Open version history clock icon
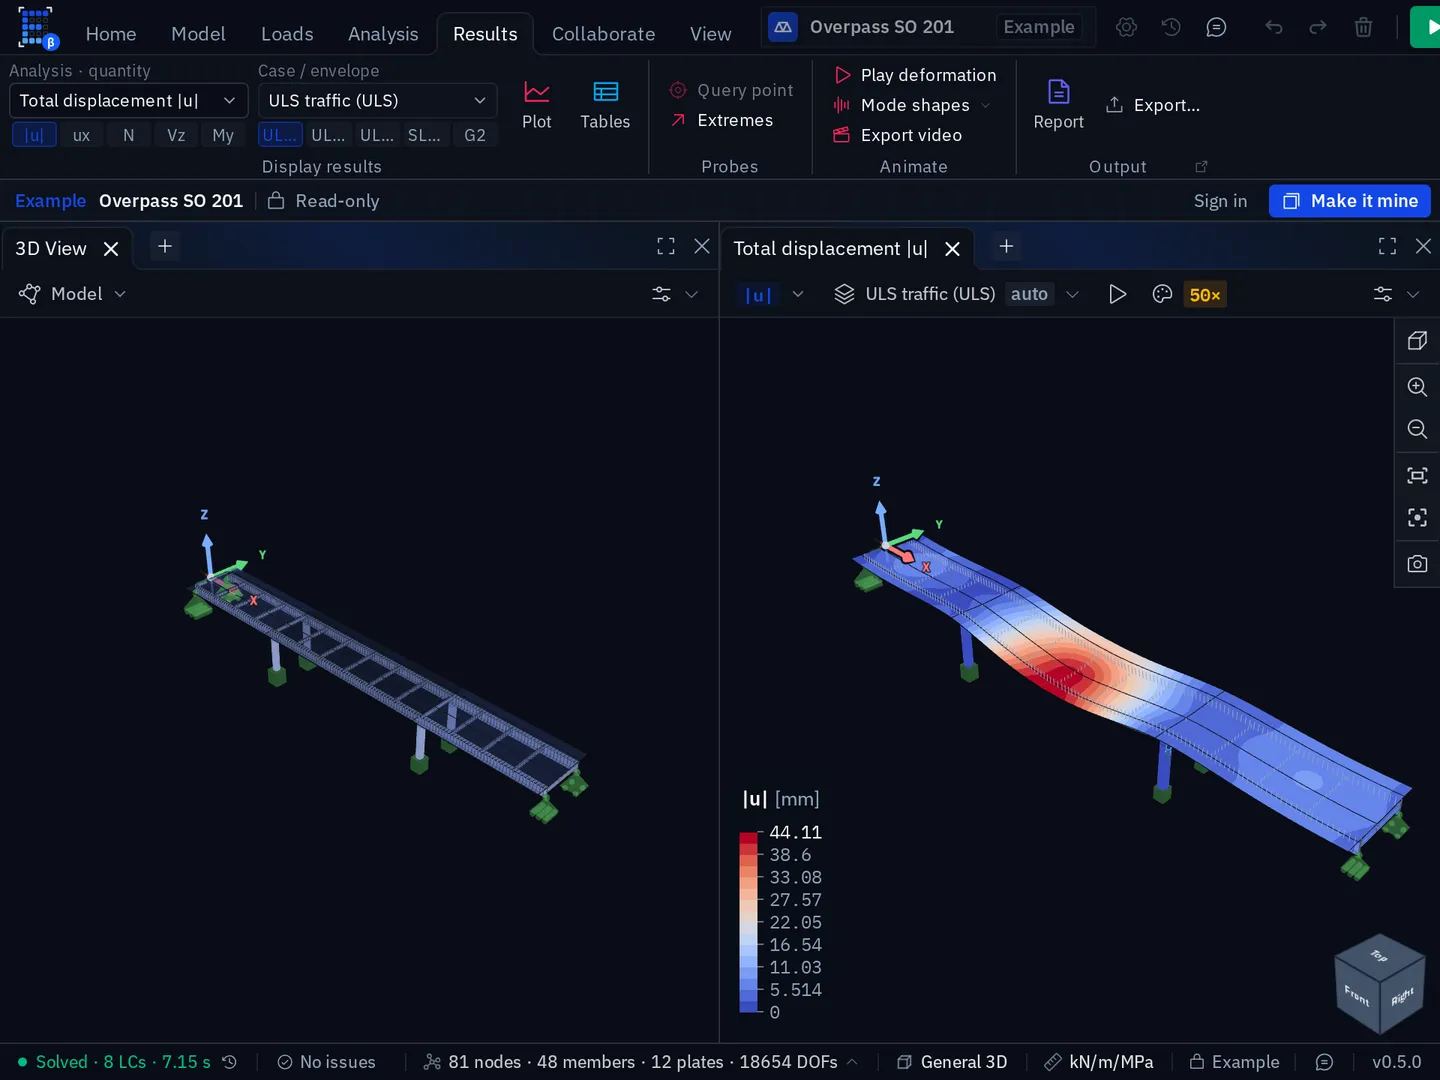This screenshot has width=1440, height=1080. (x=1171, y=27)
